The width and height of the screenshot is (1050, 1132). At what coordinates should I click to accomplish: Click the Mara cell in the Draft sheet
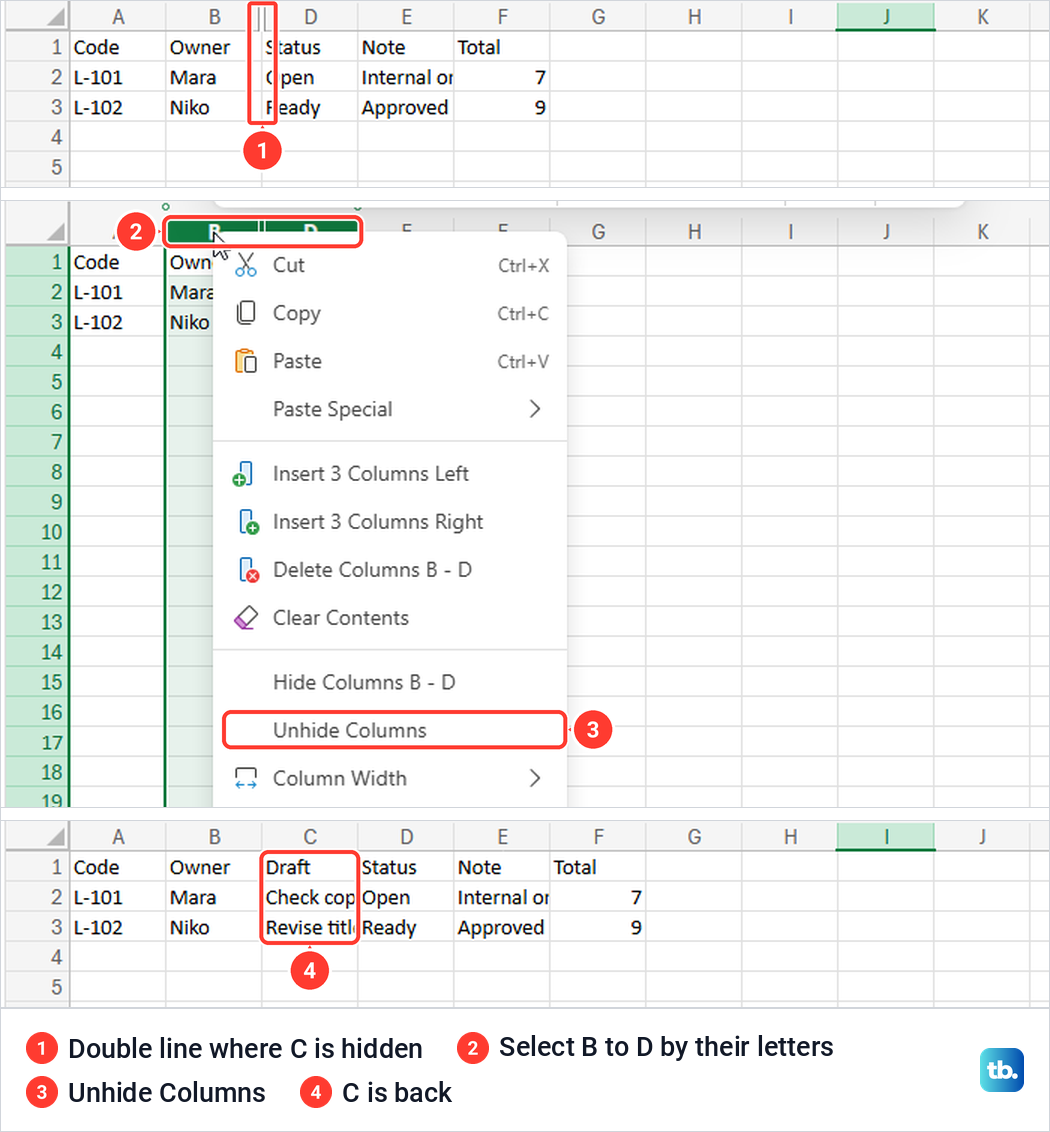(214, 897)
